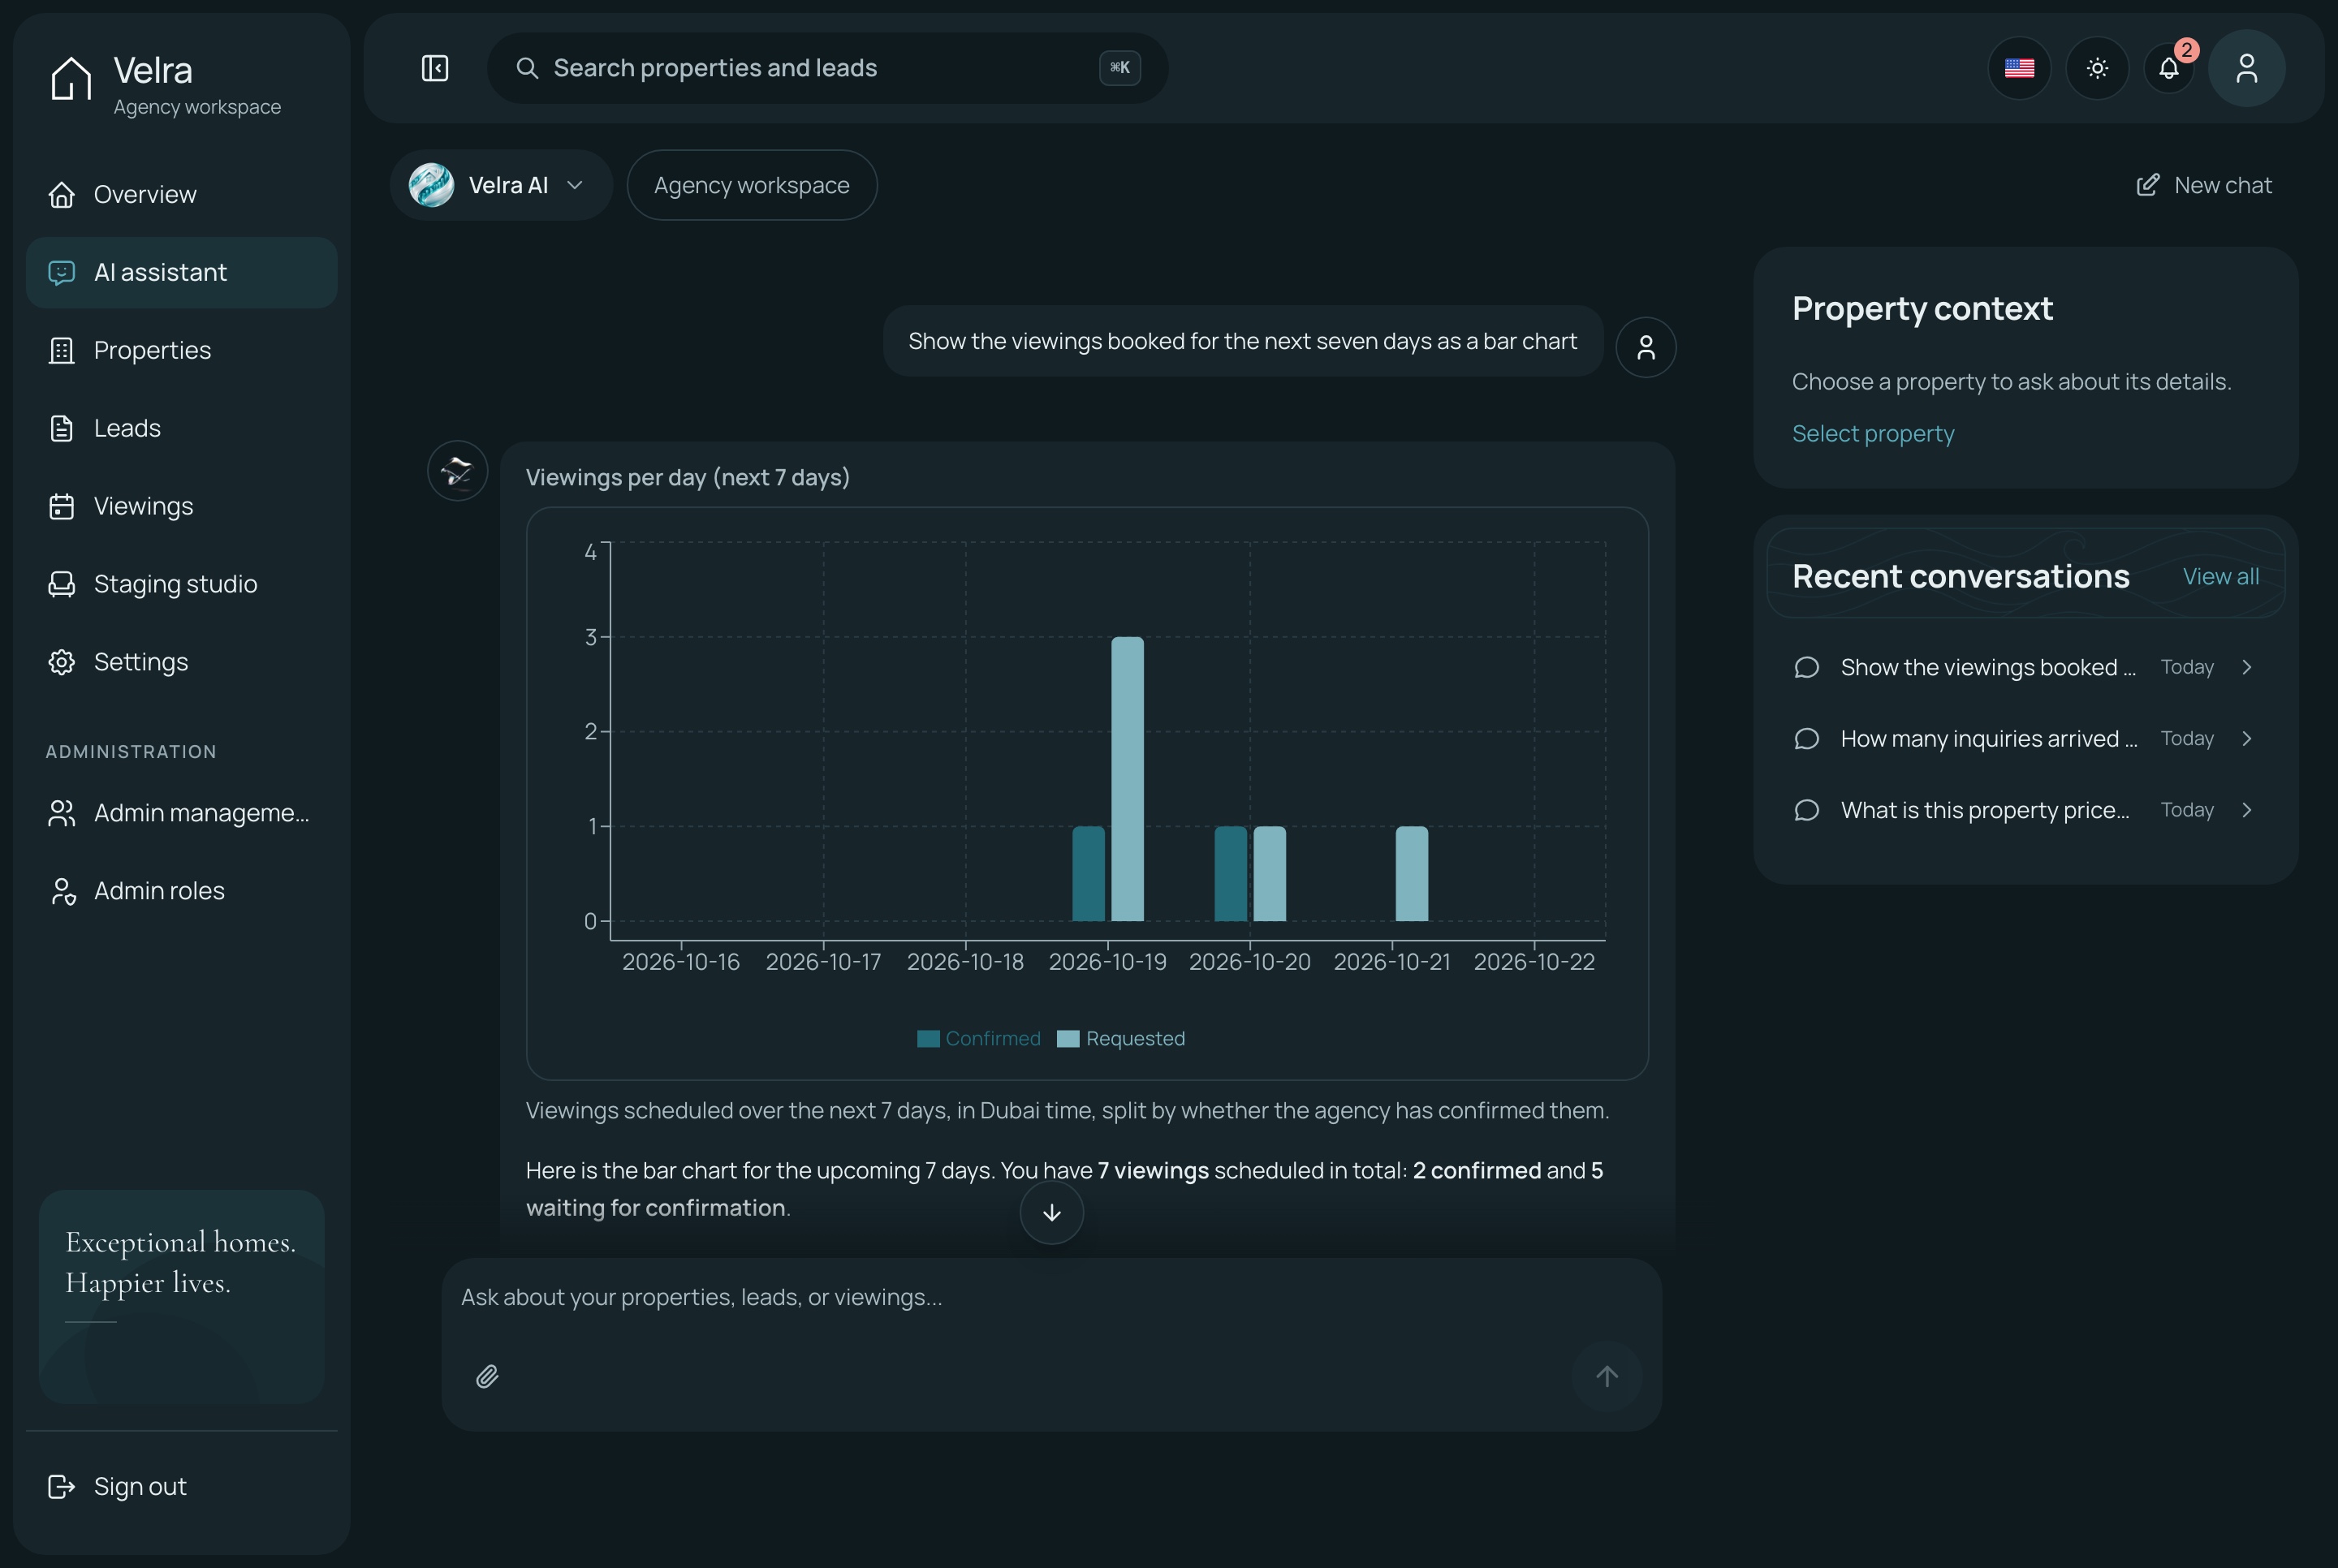
Task: Open Admin management page
Action: pyautogui.click(x=181, y=813)
